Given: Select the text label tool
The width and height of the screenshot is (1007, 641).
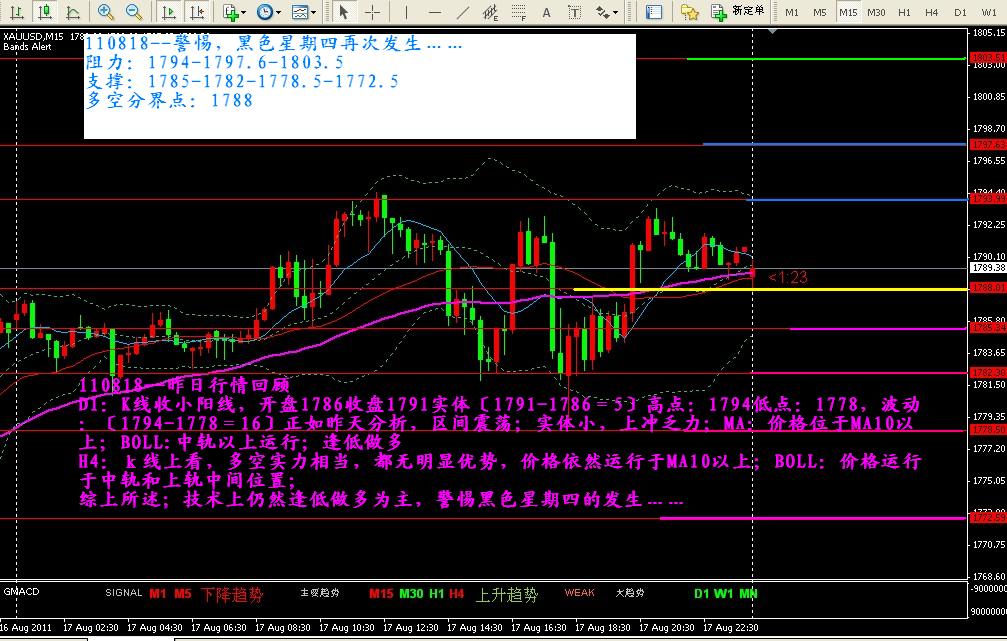Looking at the screenshot, I should 574,12.
